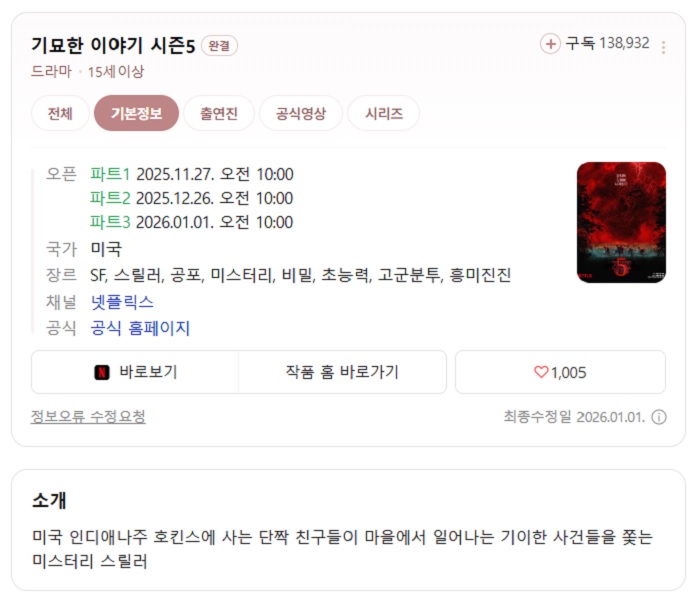Click the Netflix logo icon on 바로보기
Viewport: 700px width, 608px height.
click(x=102, y=372)
